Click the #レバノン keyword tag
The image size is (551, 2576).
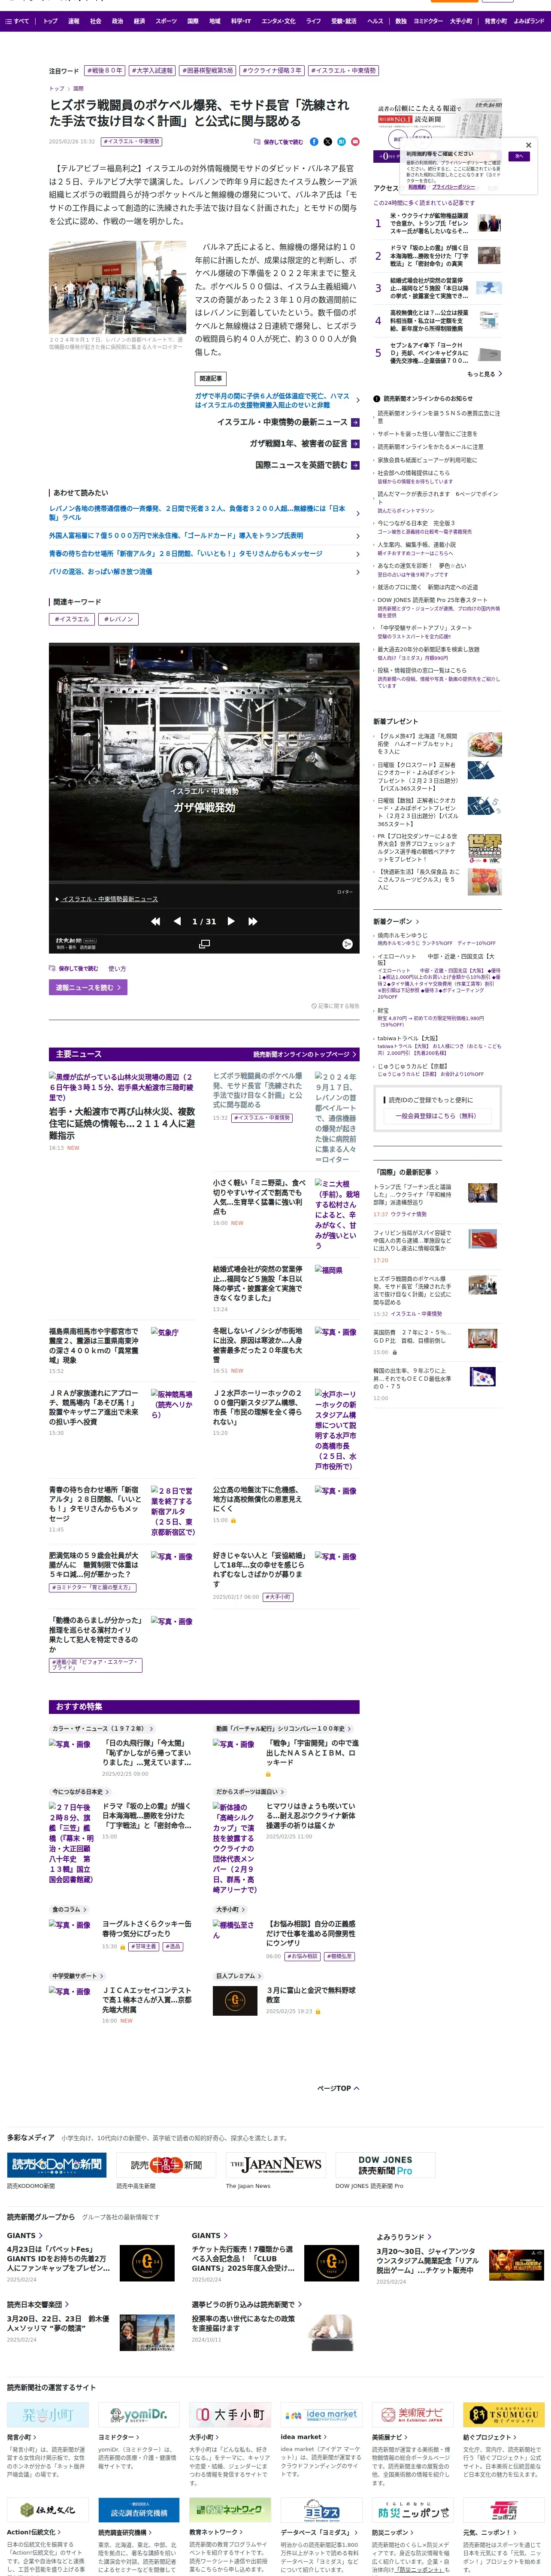coord(119,619)
